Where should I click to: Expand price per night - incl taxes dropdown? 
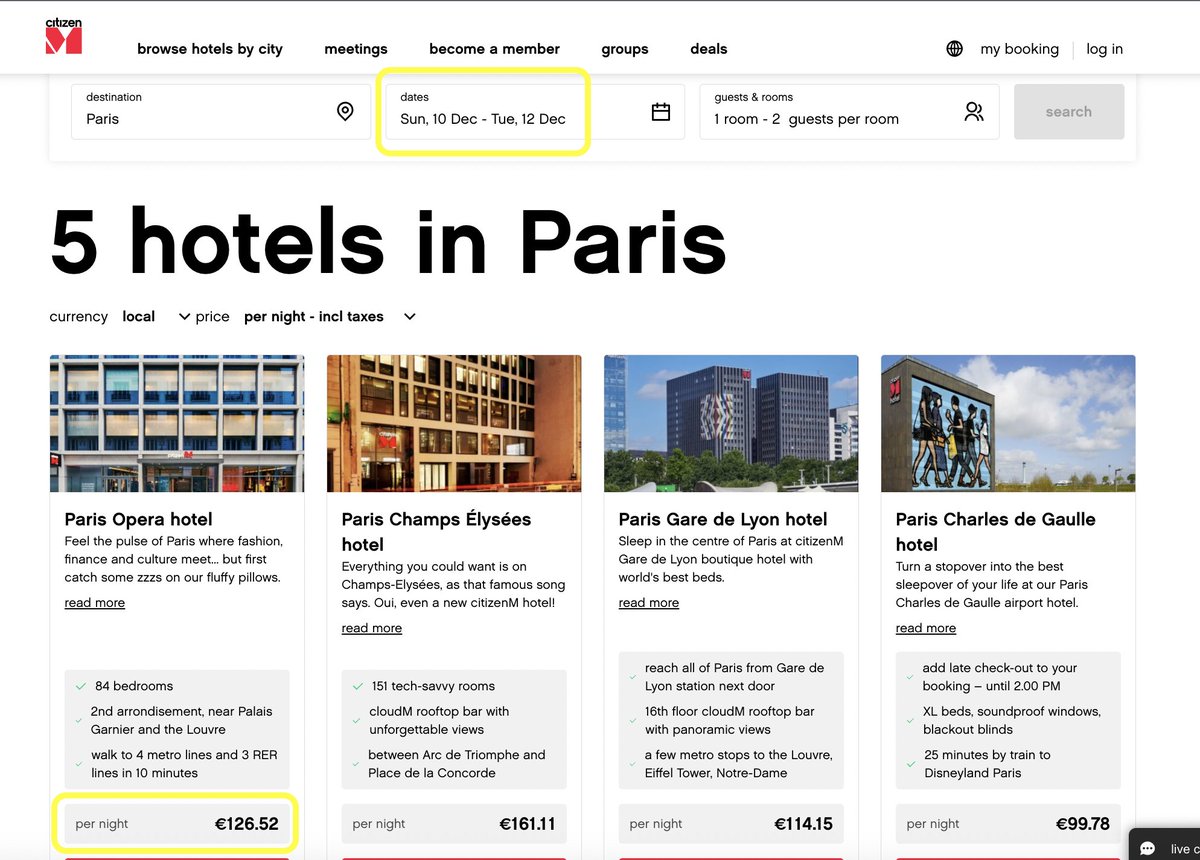330,317
